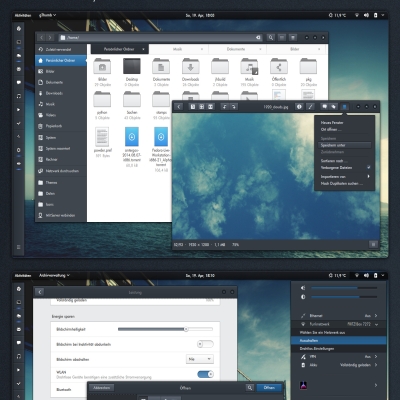Open Drahtlos-Einstellungen in system menu
Viewport: 400px width, 400px height.
(339, 348)
